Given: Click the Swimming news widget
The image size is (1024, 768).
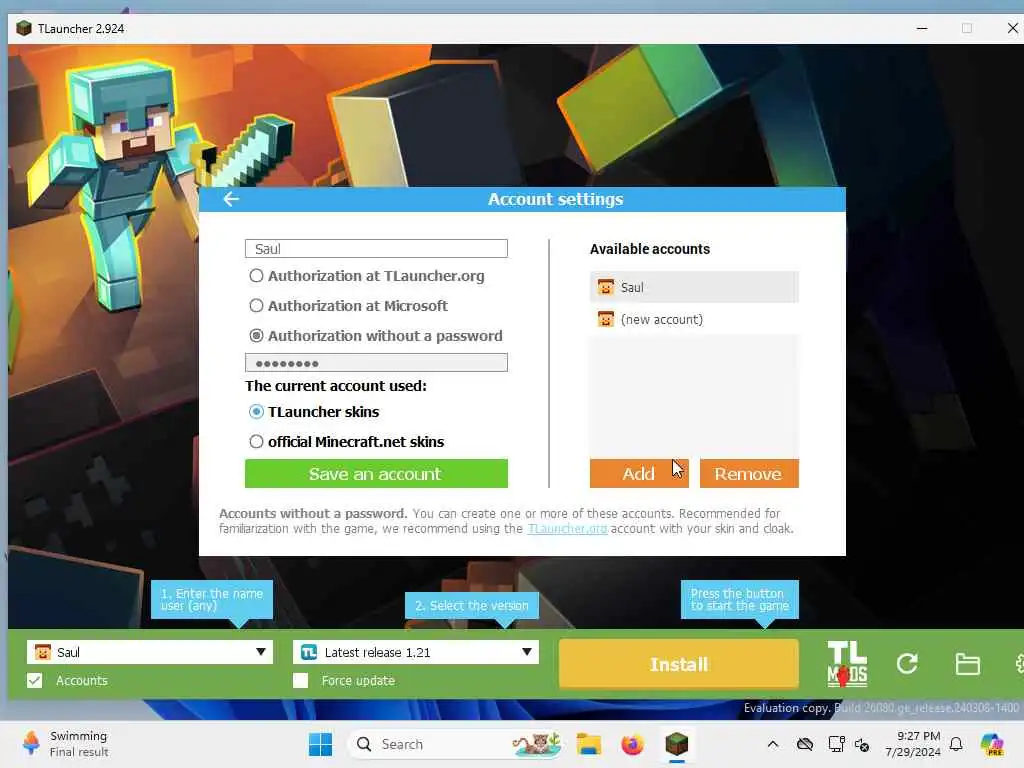Looking at the screenshot, I should [x=65, y=744].
